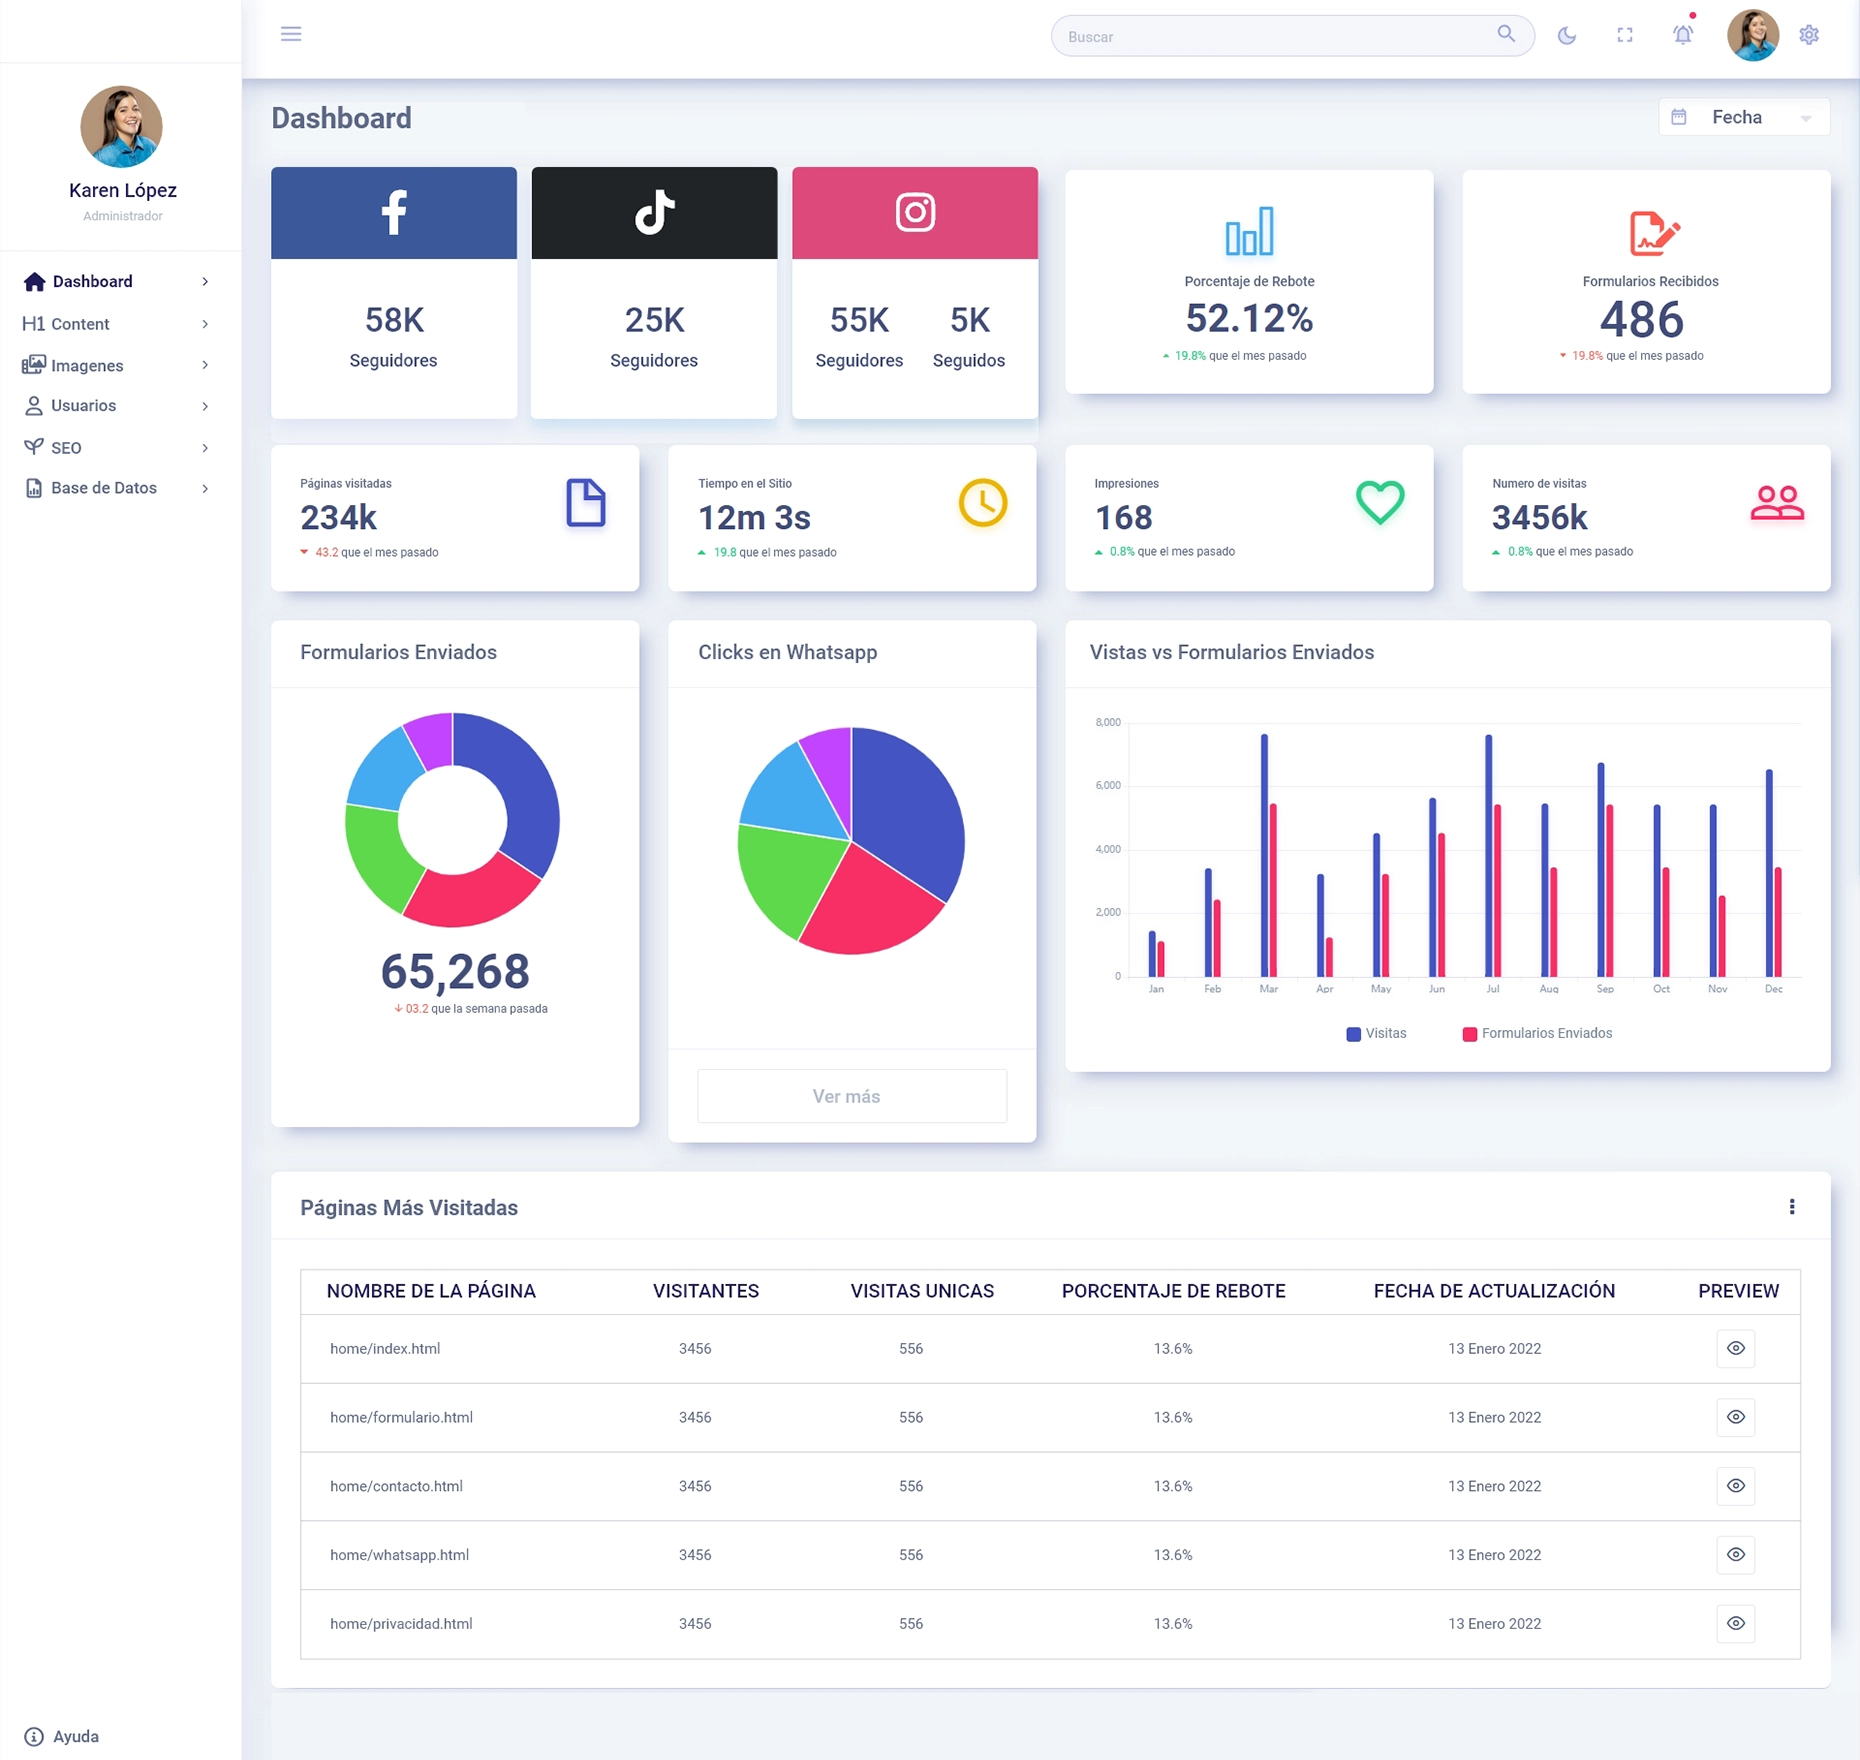This screenshot has height=1760, width=1860.
Task: Open settings gear icon in header
Action: pyautogui.click(x=1809, y=35)
